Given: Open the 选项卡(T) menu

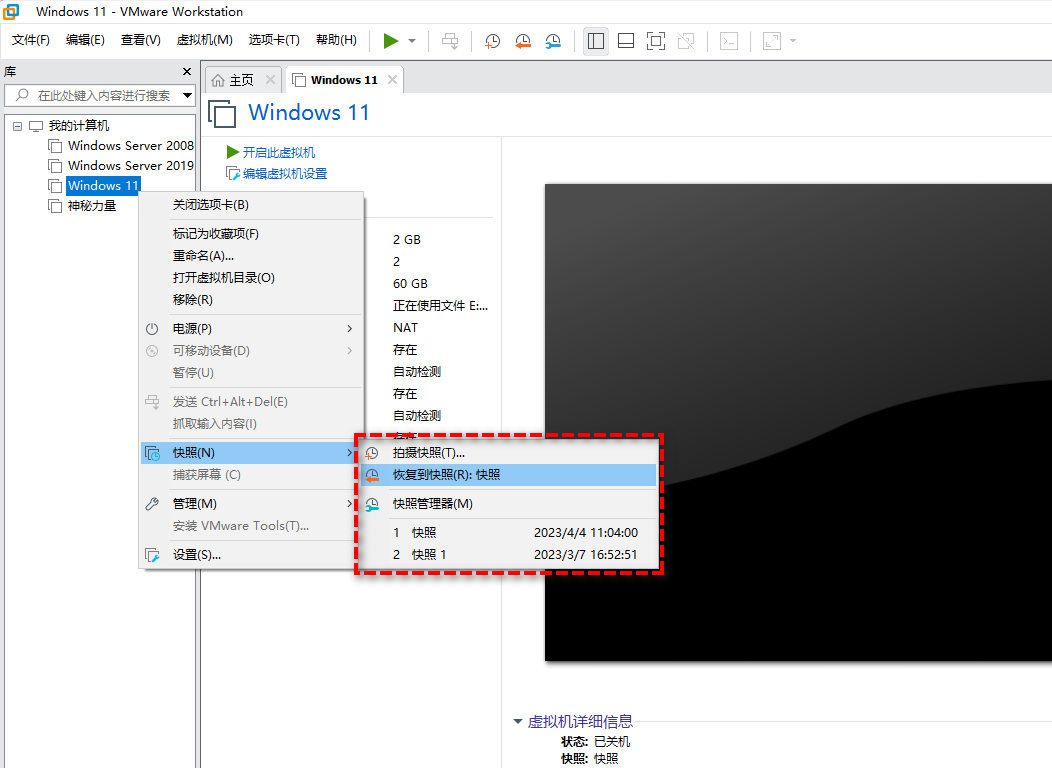Looking at the screenshot, I should pos(274,40).
